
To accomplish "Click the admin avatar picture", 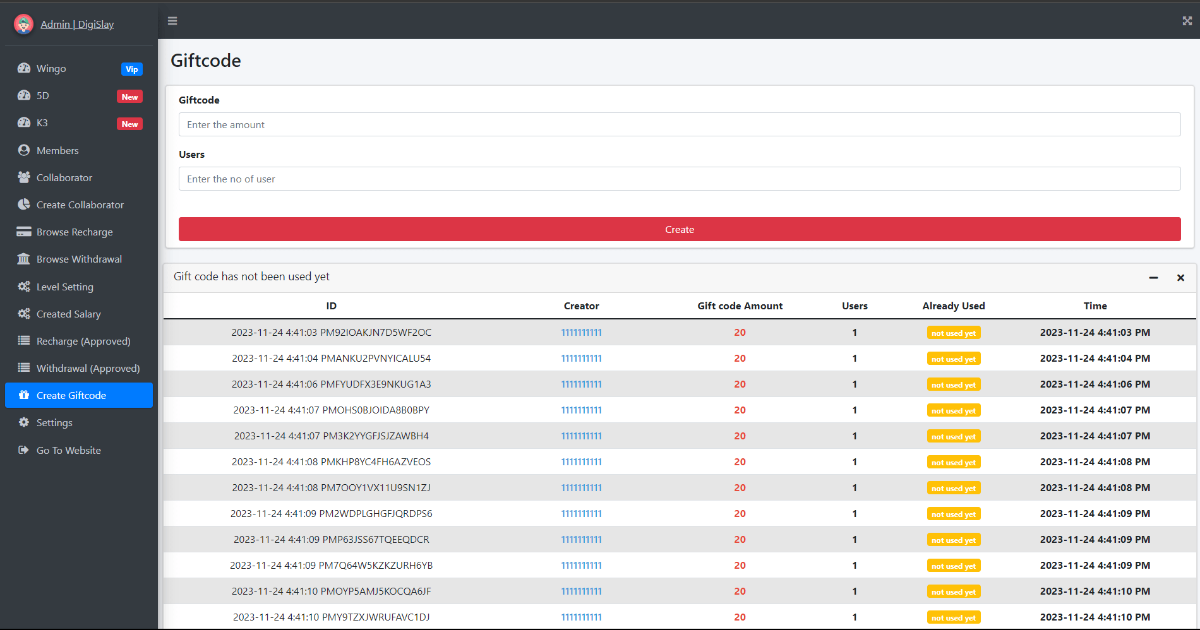I will click(x=23, y=24).
